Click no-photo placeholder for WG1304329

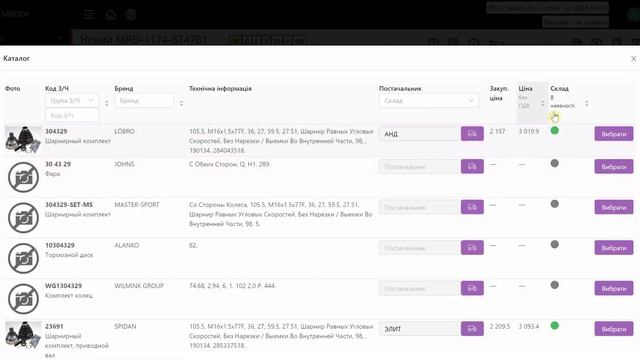[23, 299]
